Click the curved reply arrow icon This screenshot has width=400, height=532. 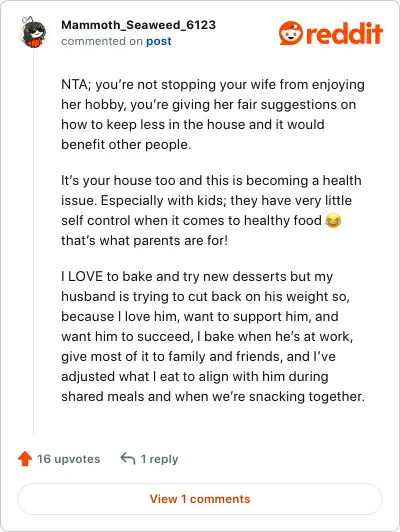128,458
